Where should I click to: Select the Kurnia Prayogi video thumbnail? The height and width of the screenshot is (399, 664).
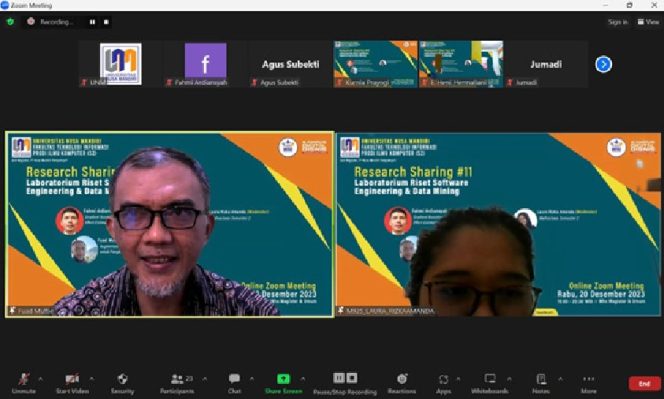point(376,64)
